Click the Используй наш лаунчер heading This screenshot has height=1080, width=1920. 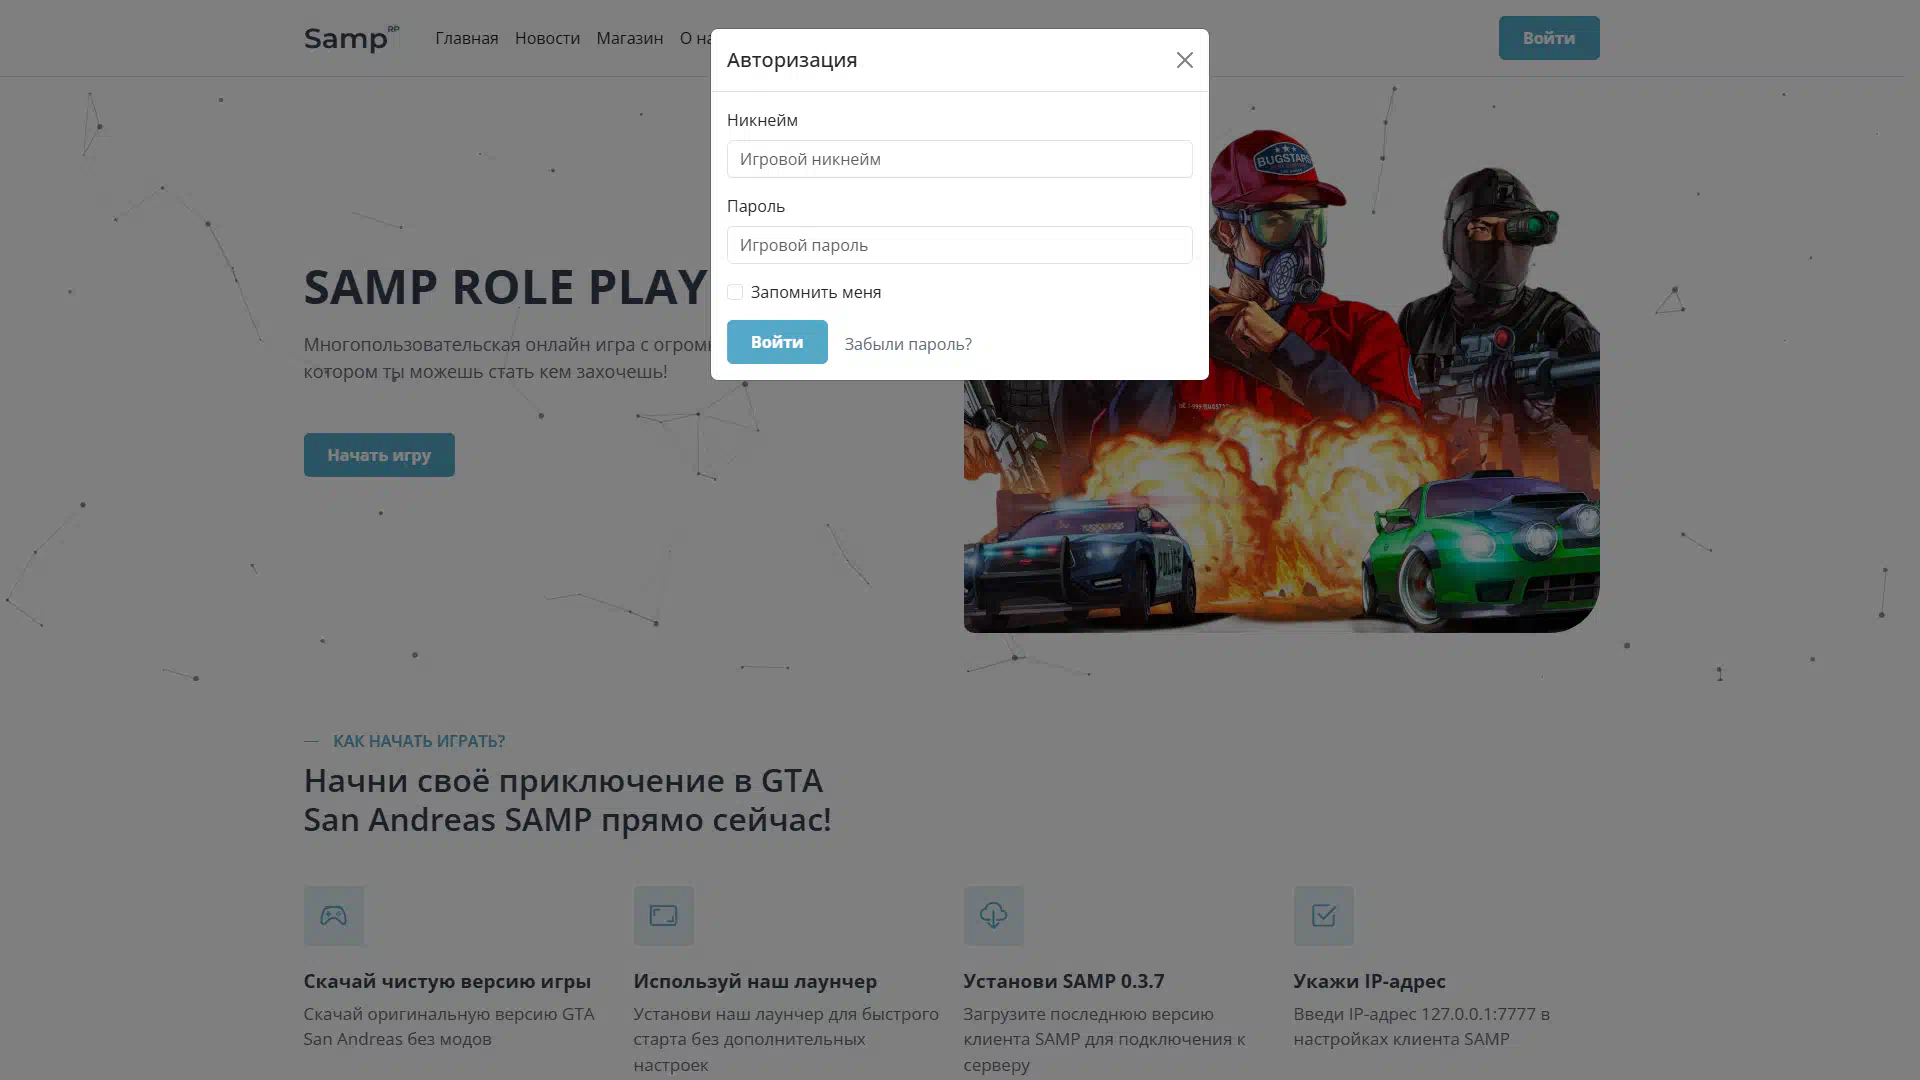[x=754, y=981]
